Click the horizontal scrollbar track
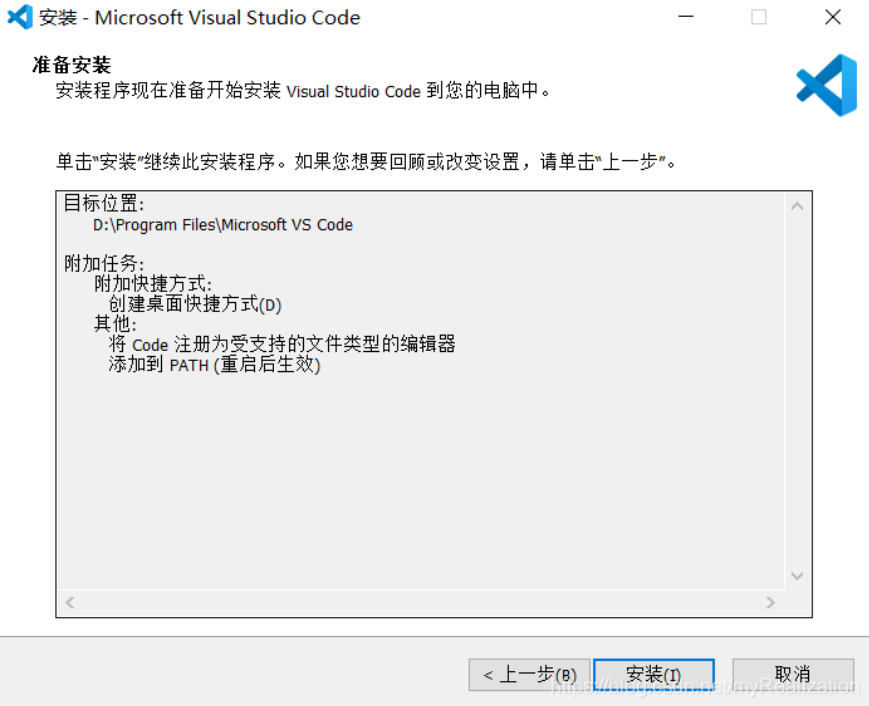 click(420, 601)
